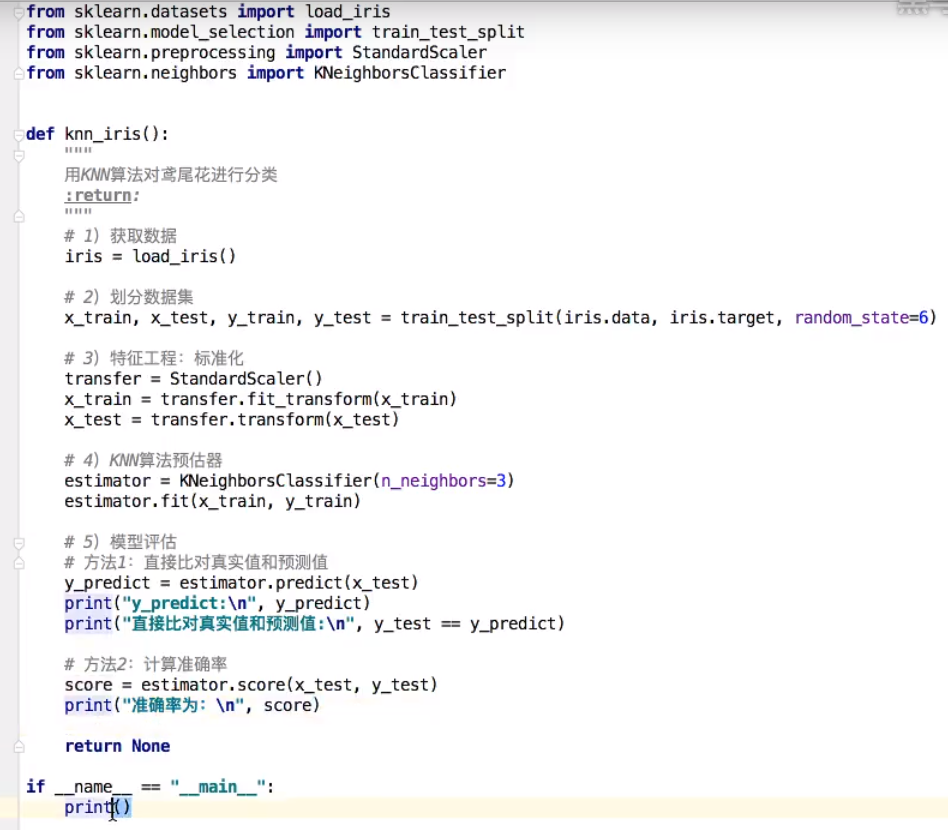This screenshot has height=830, width=948.
Task: Click 'KNeighborsClassifier' in the import line
Action: pyautogui.click(x=410, y=73)
